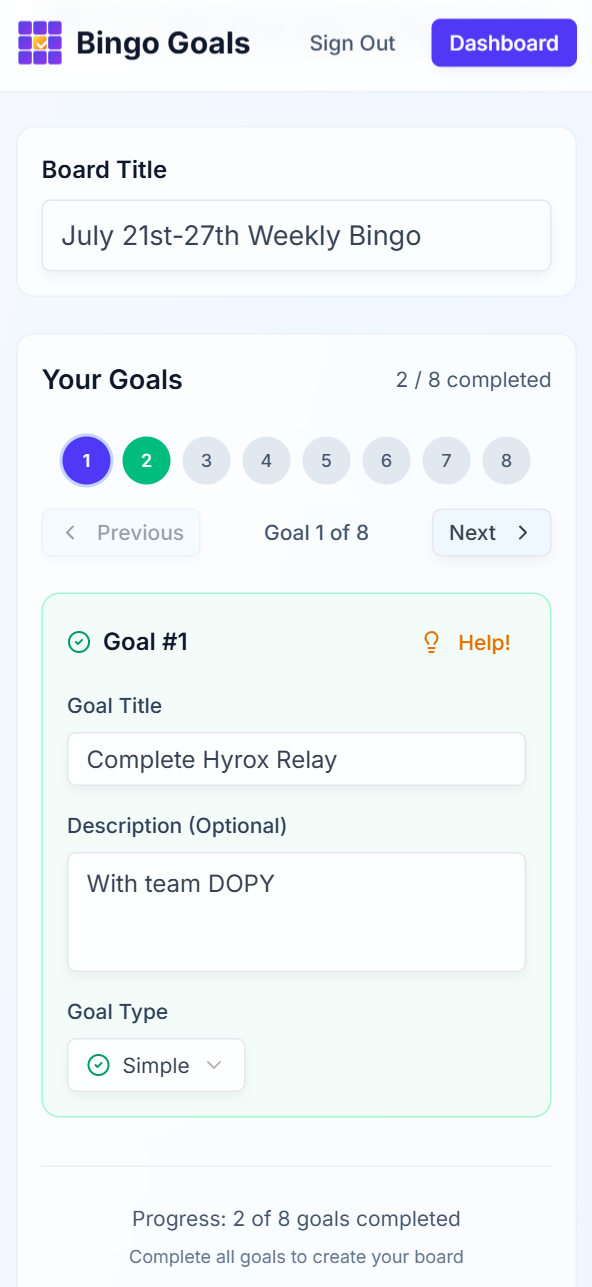This screenshot has height=1287, width=592.
Task: Open the Simple goal type dropdown
Action: click(156, 1066)
